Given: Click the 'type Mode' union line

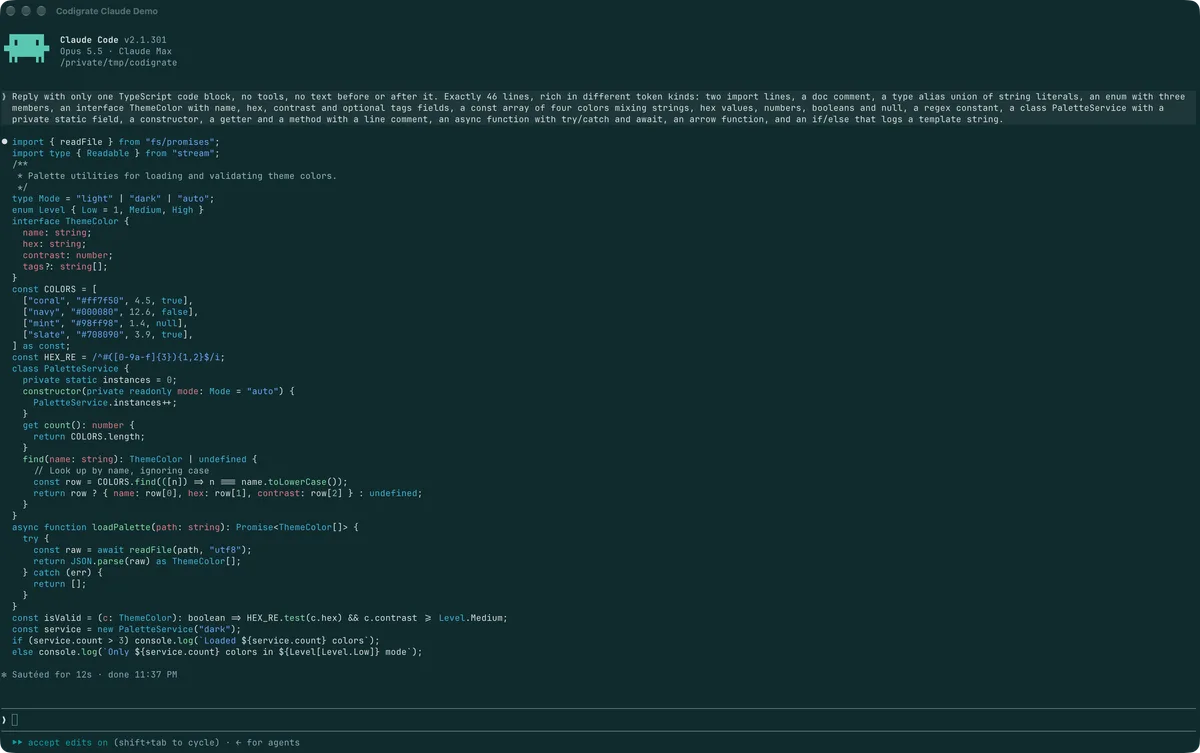Looking at the screenshot, I should 113,199.
